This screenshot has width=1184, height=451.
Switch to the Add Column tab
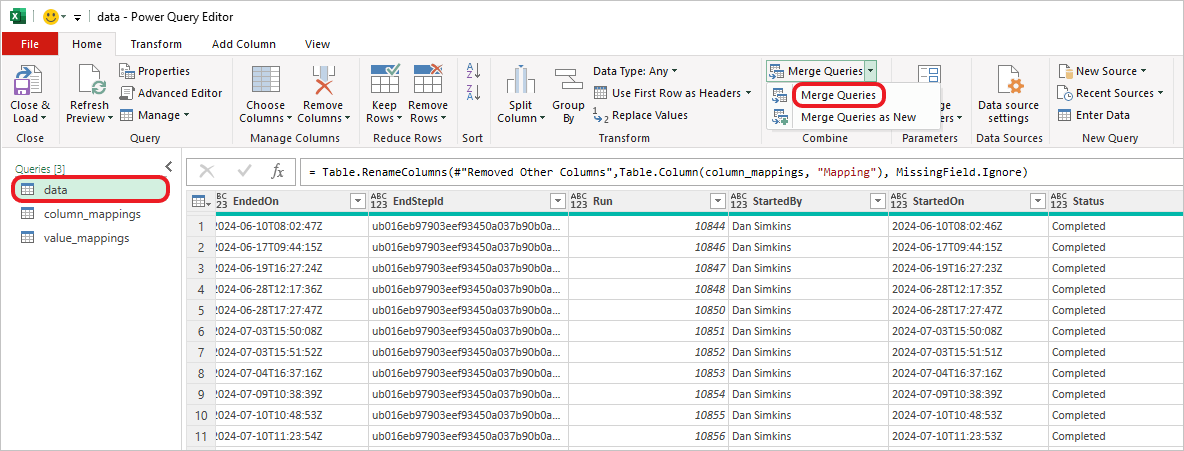(x=244, y=44)
